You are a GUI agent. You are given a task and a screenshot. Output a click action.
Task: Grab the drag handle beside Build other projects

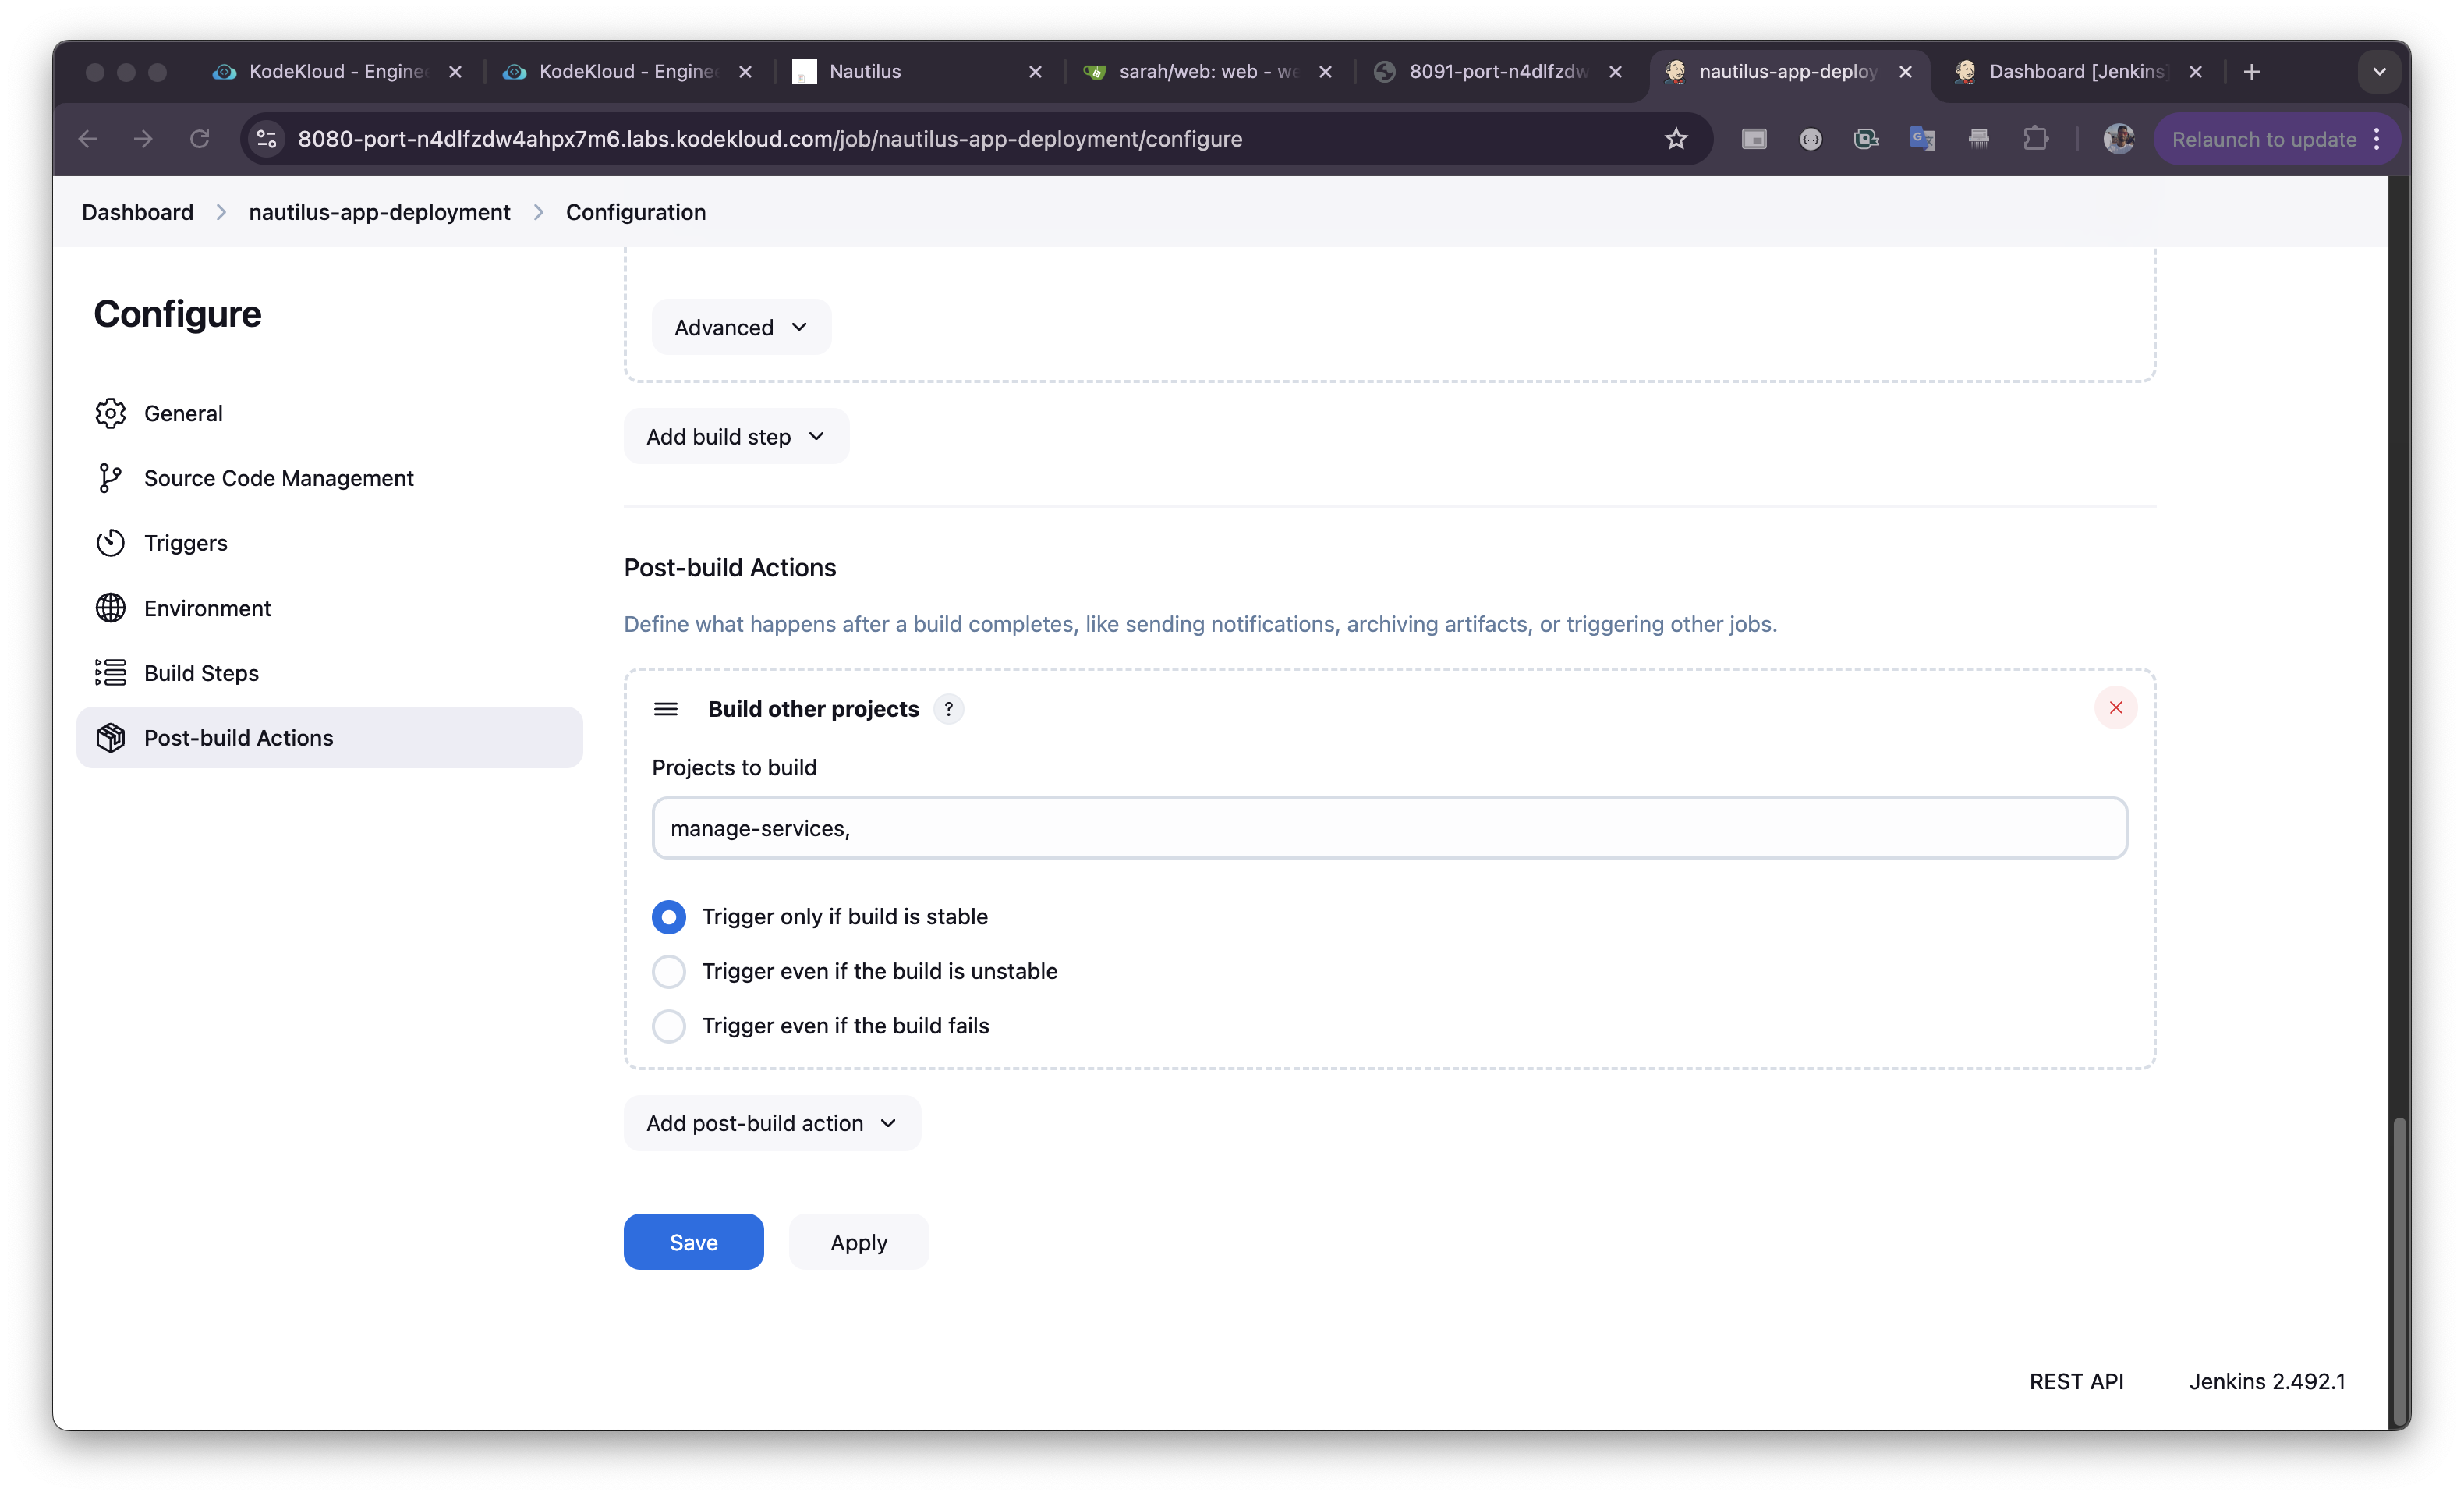[665, 709]
